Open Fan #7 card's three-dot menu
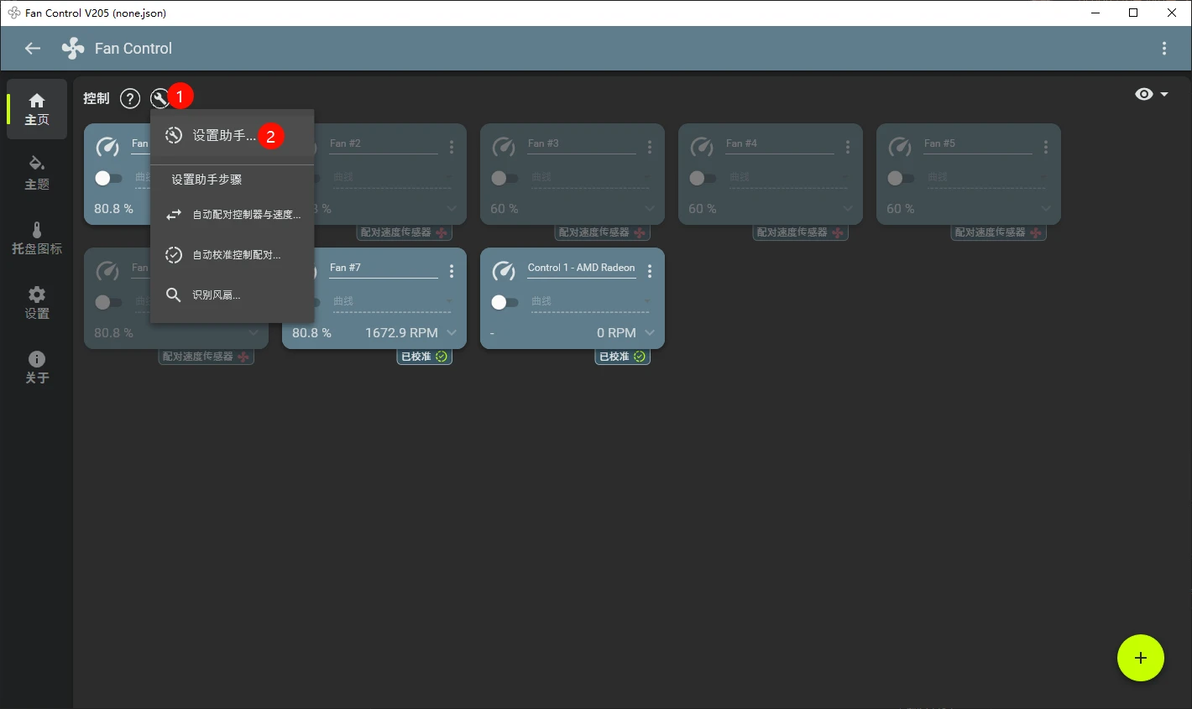 point(452,271)
